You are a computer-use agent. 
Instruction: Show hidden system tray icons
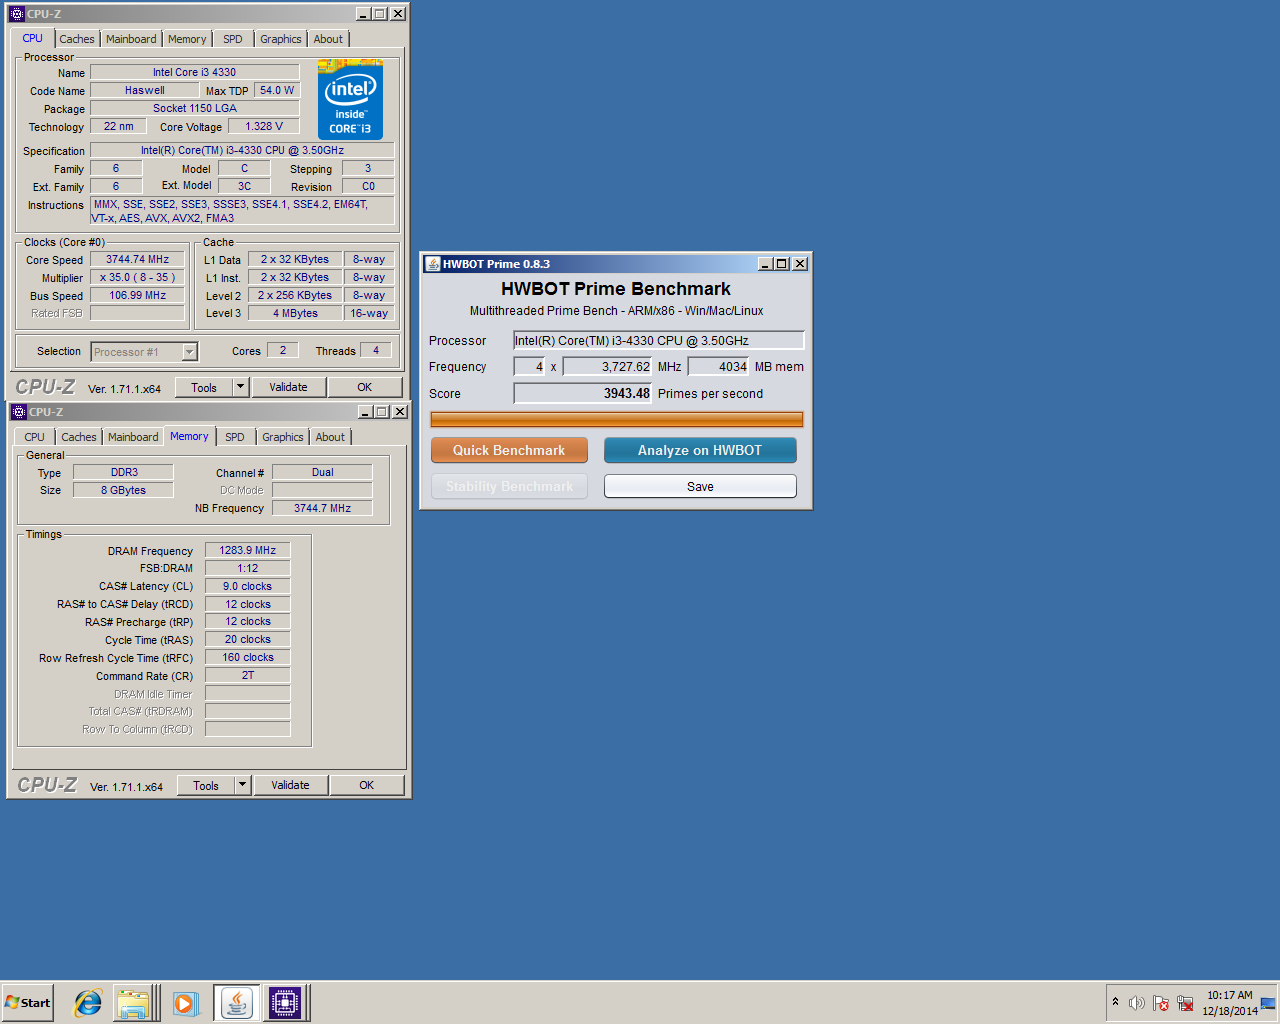(x=1115, y=1002)
